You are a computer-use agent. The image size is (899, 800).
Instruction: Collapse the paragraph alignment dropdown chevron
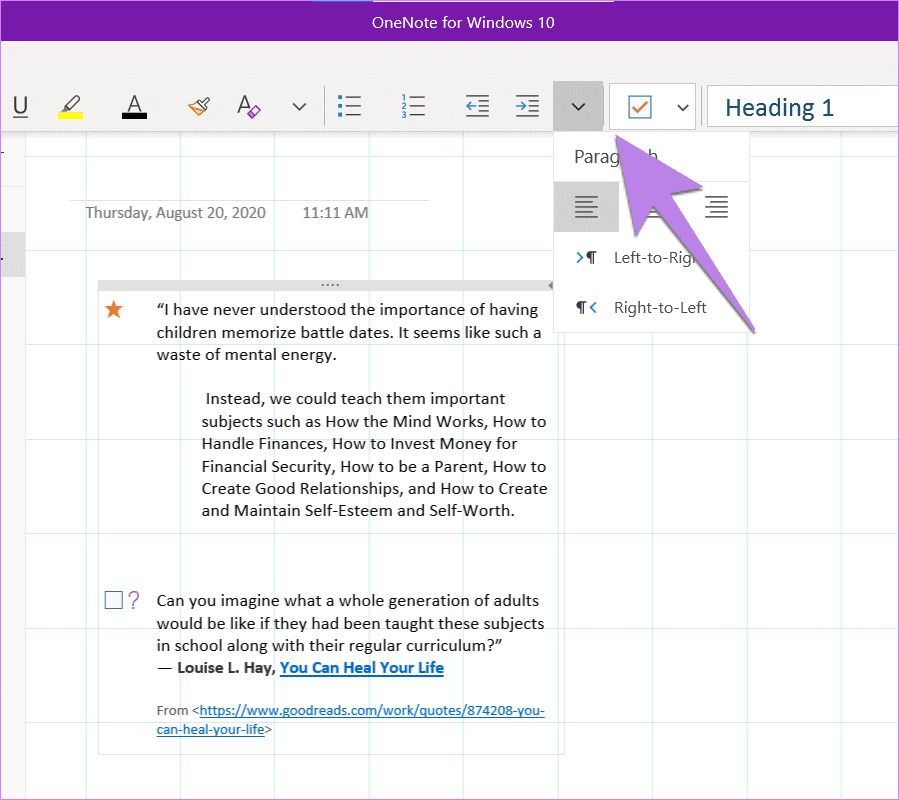[x=578, y=107]
